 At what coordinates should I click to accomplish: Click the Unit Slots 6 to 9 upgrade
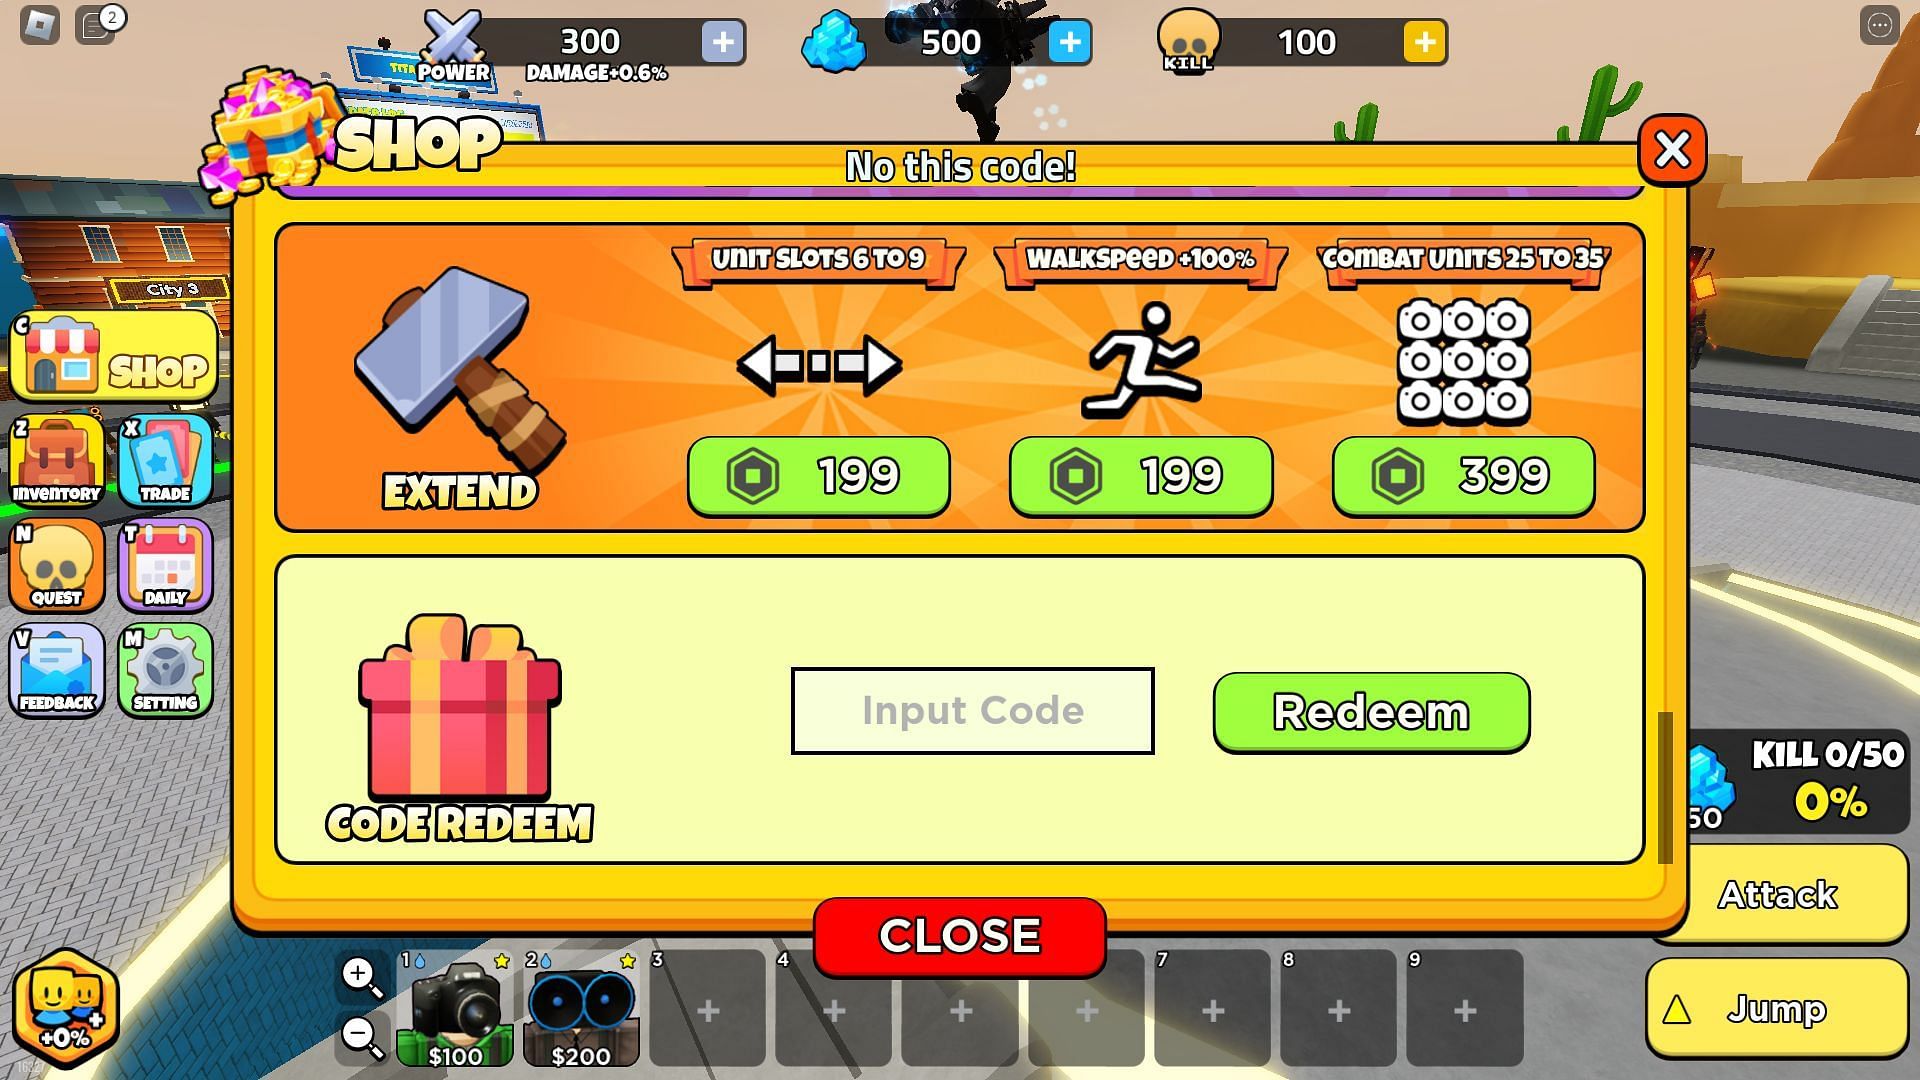click(818, 475)
